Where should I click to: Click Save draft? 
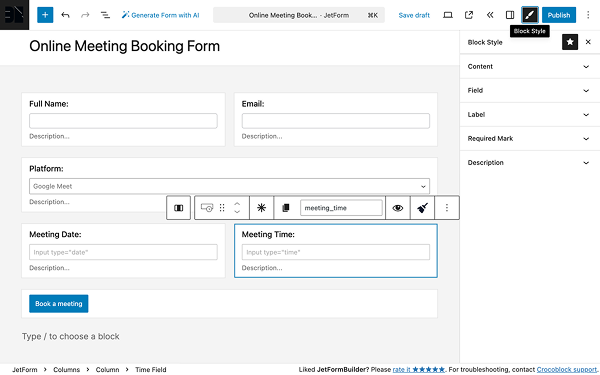click(x=414, y=15)
